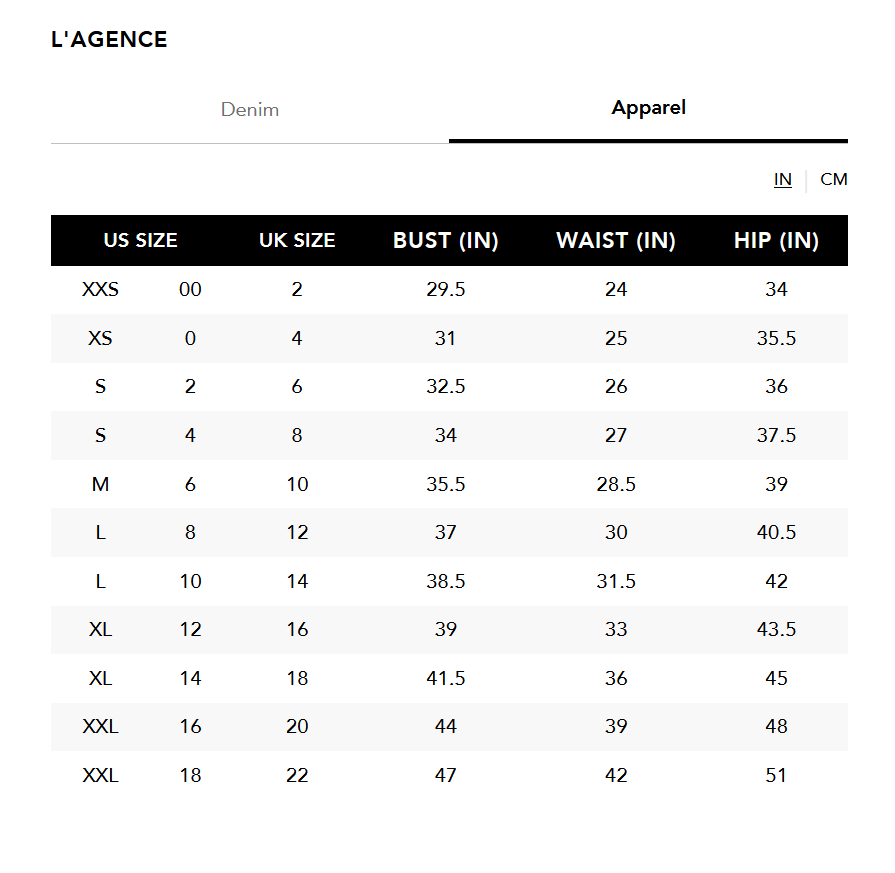Click the US size 00 cell
The image size is (895, 873).
tap(190, 290)
